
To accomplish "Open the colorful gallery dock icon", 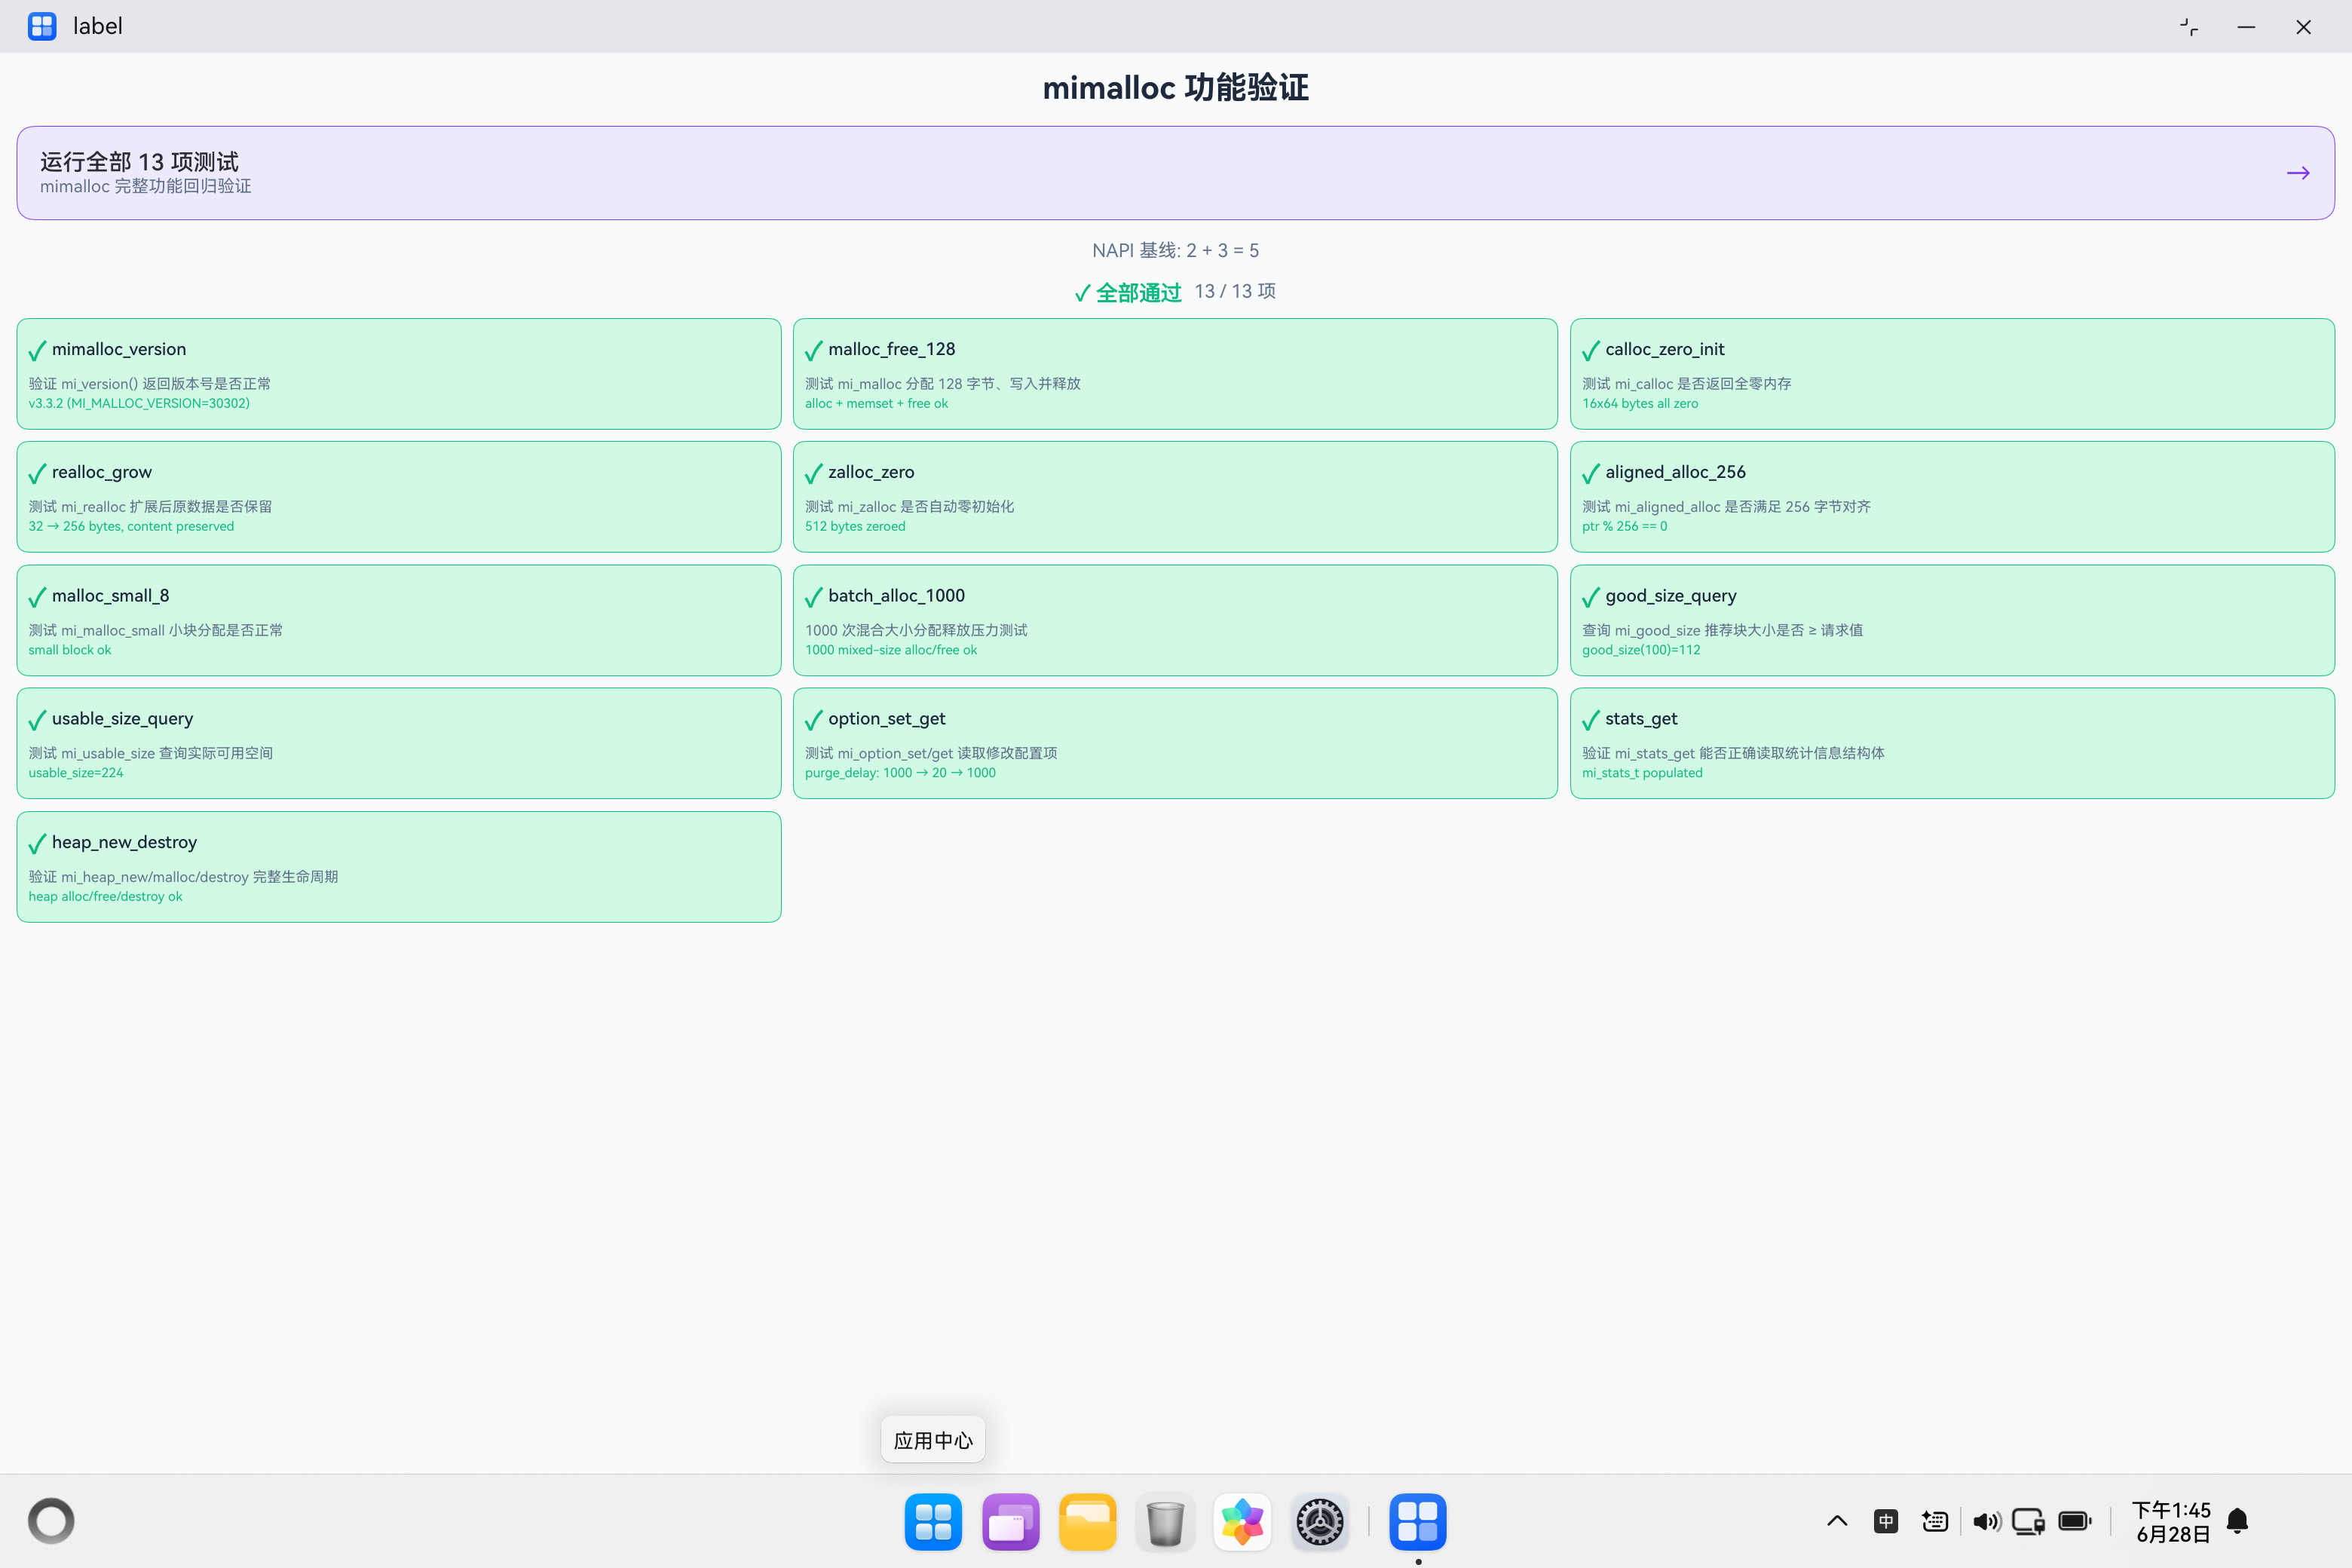I will (x=1242, y=1521).
